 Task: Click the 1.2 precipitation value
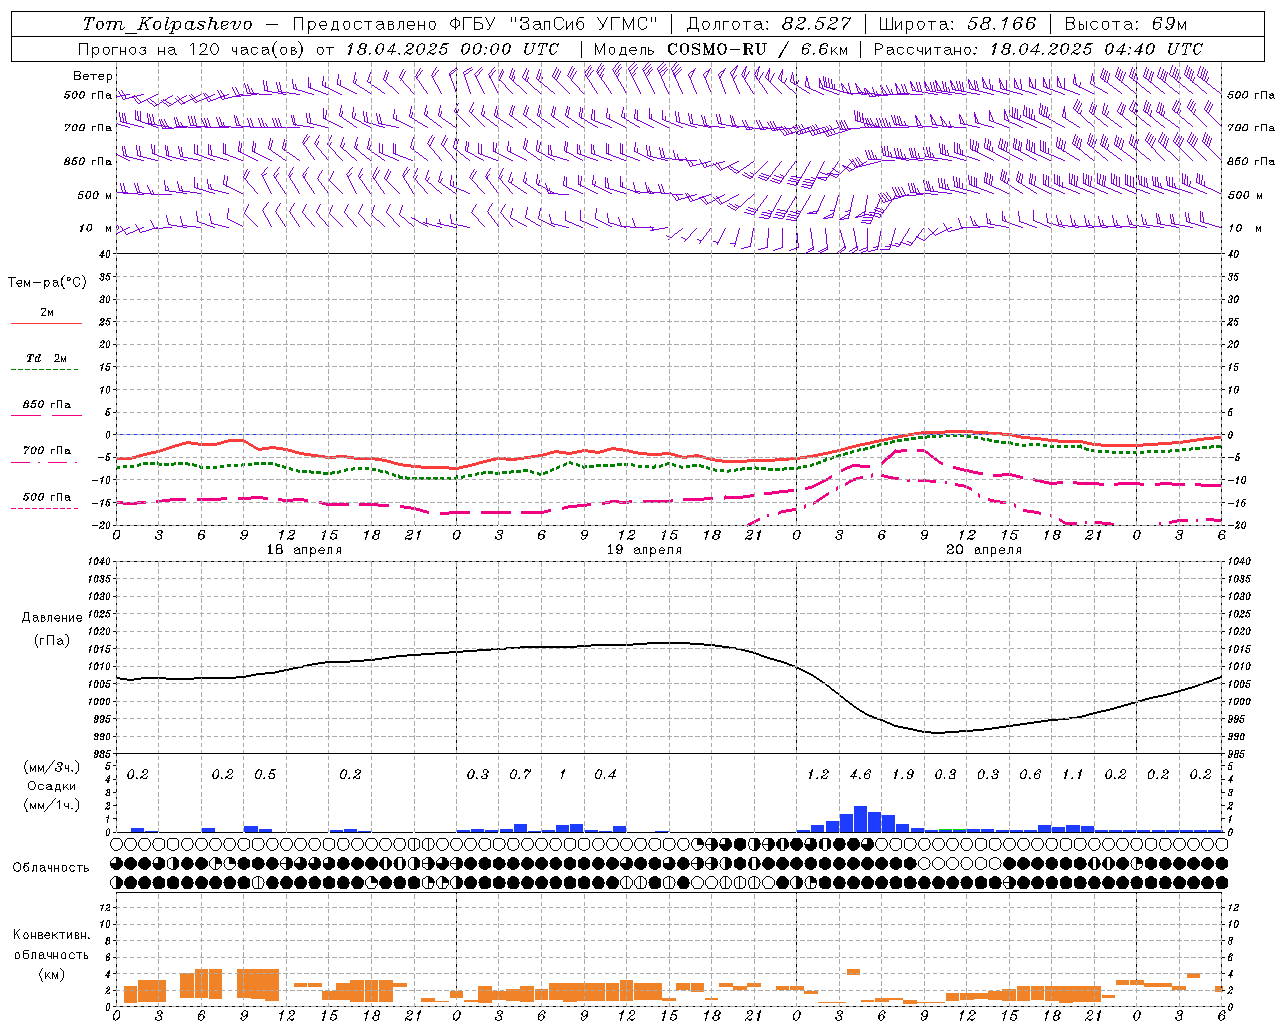[818, 775]
